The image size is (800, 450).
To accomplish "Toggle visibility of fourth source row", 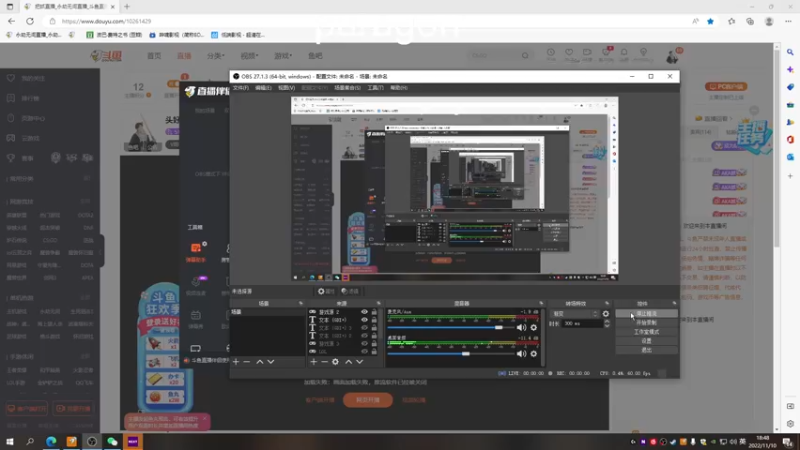I will coord(364,336).
